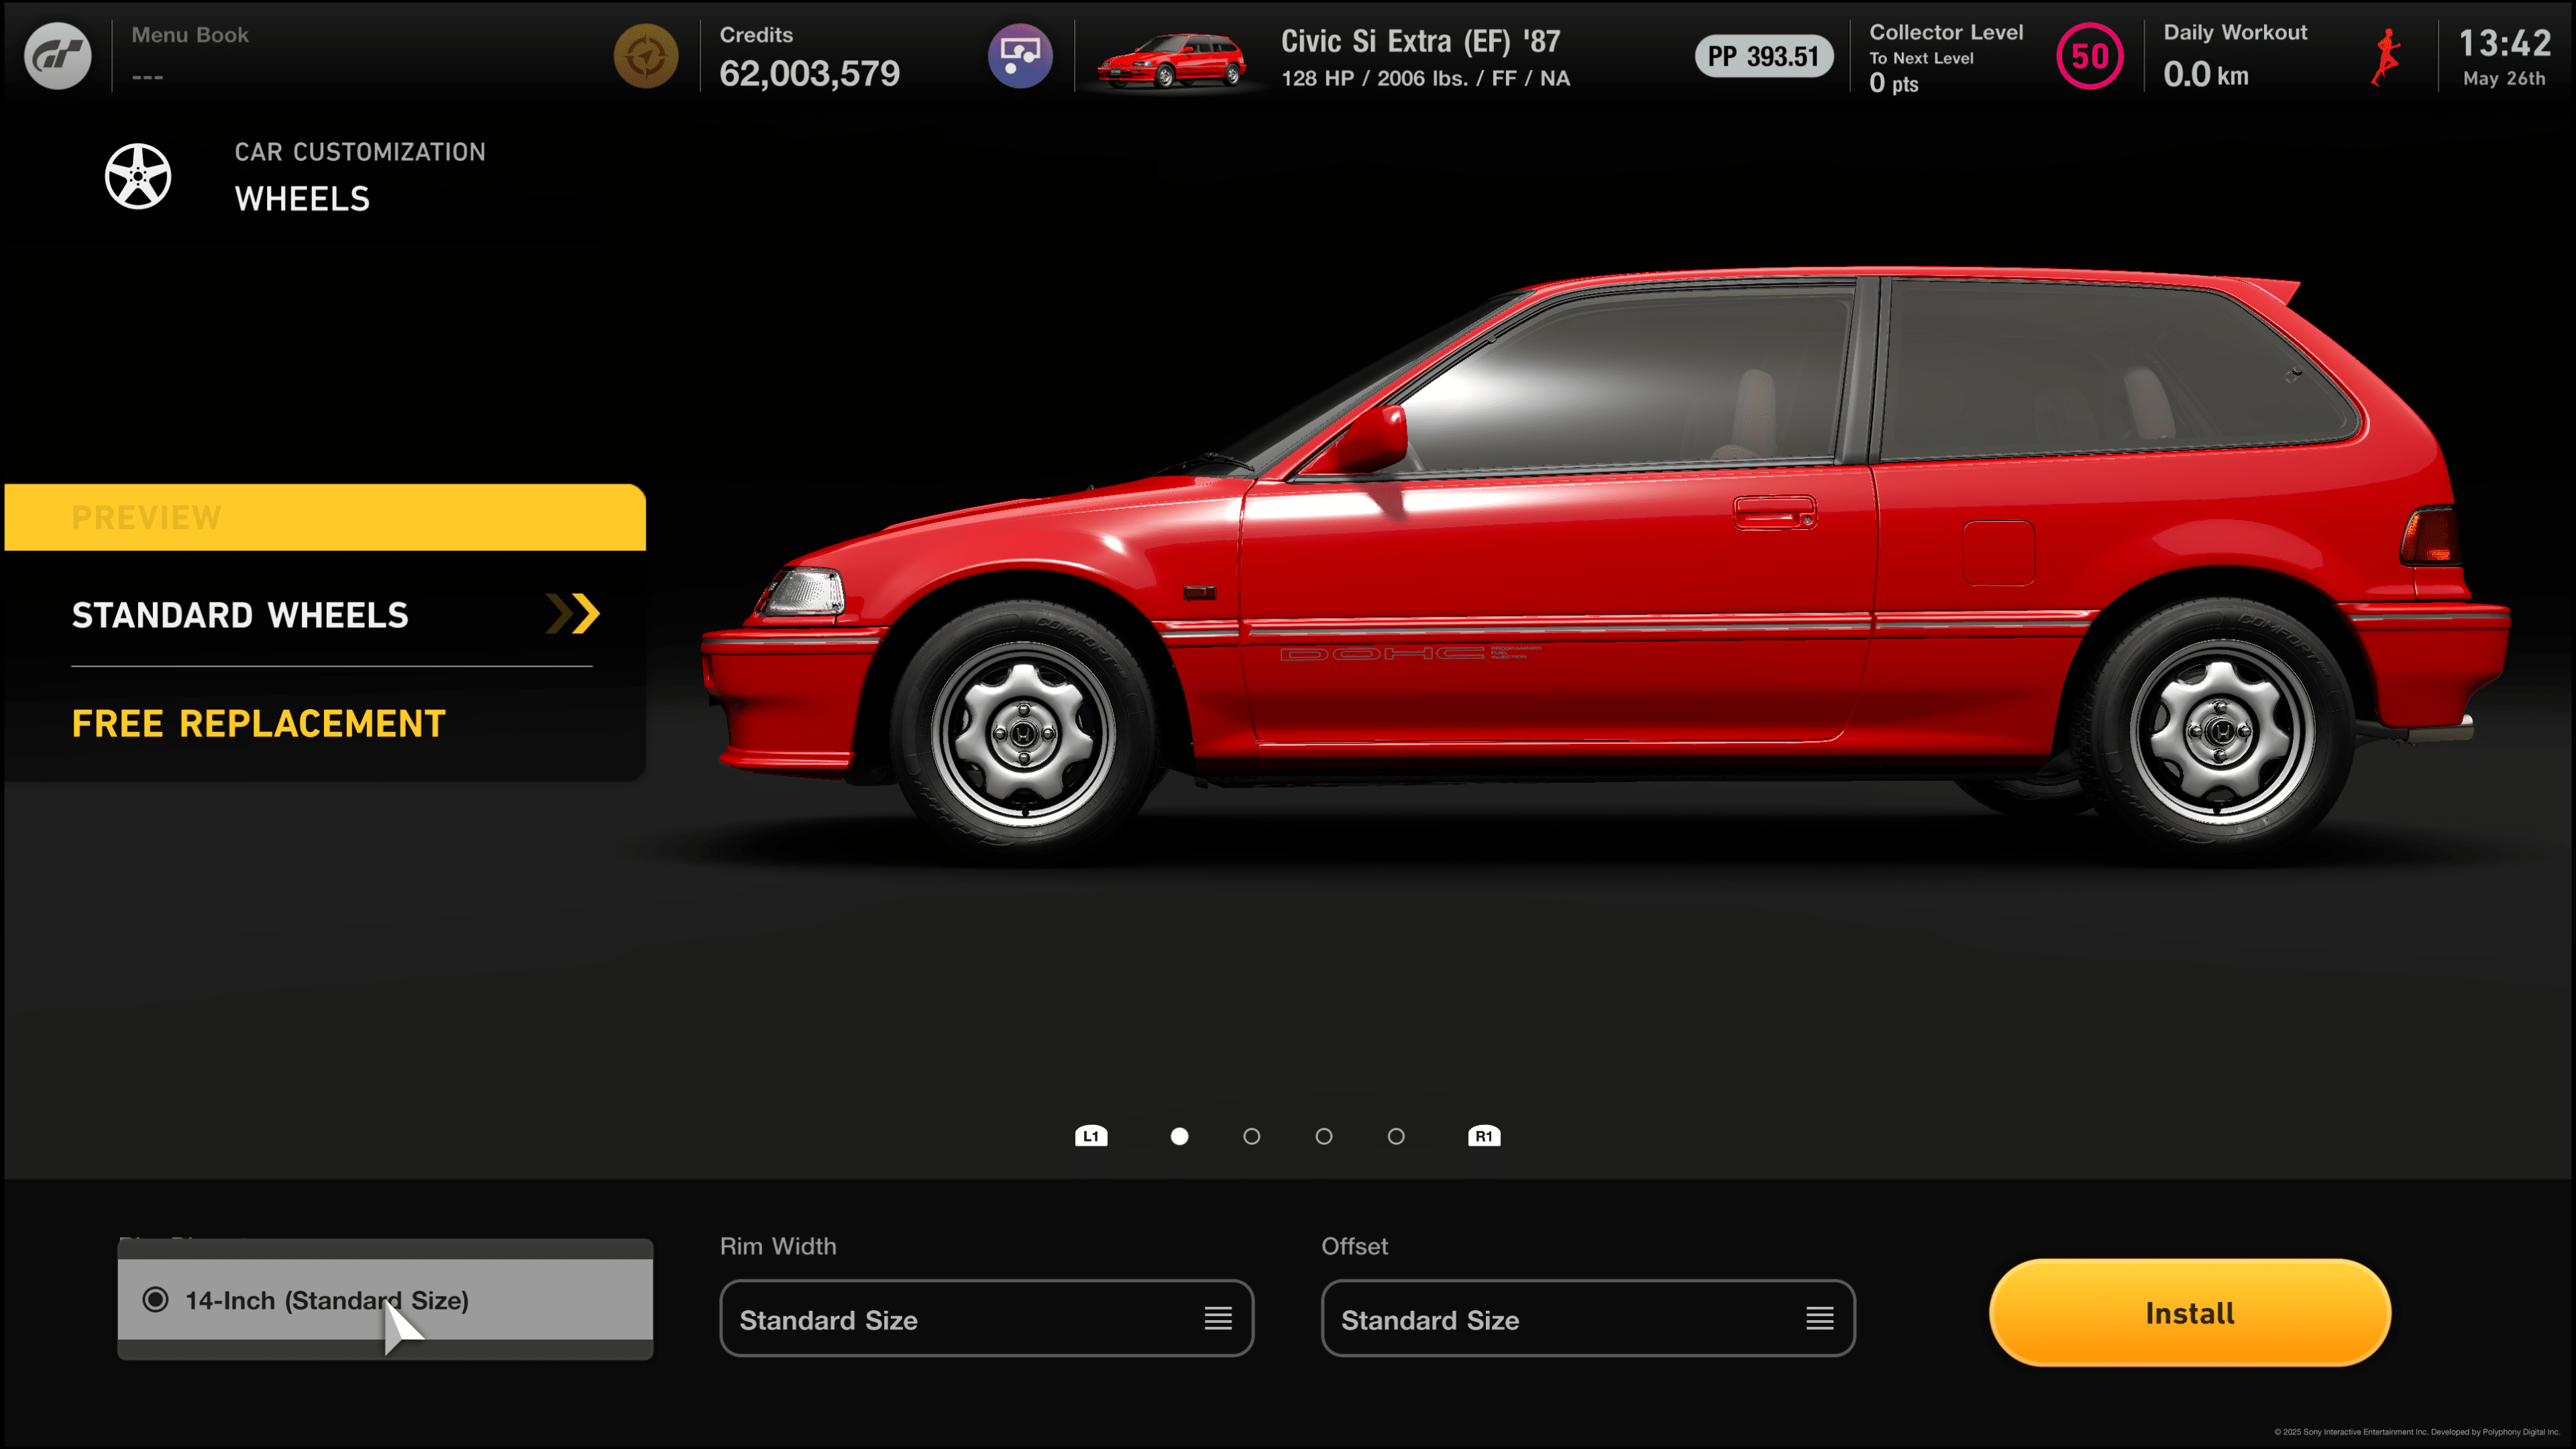Select the PREVIEW menu item
The width and height of the screenshot is (2576, 1449).
(325, 517)
